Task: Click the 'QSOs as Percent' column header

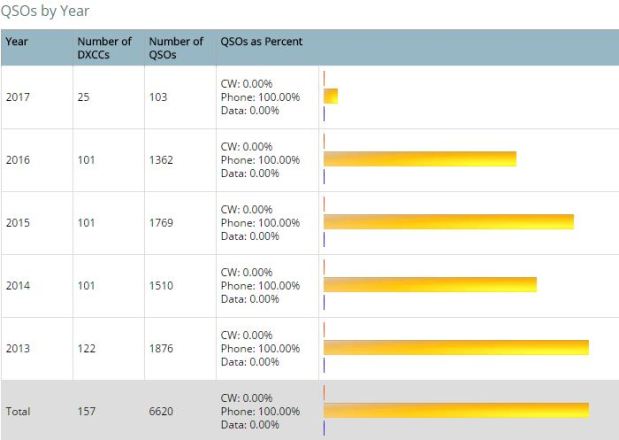Action: point(261,42)
